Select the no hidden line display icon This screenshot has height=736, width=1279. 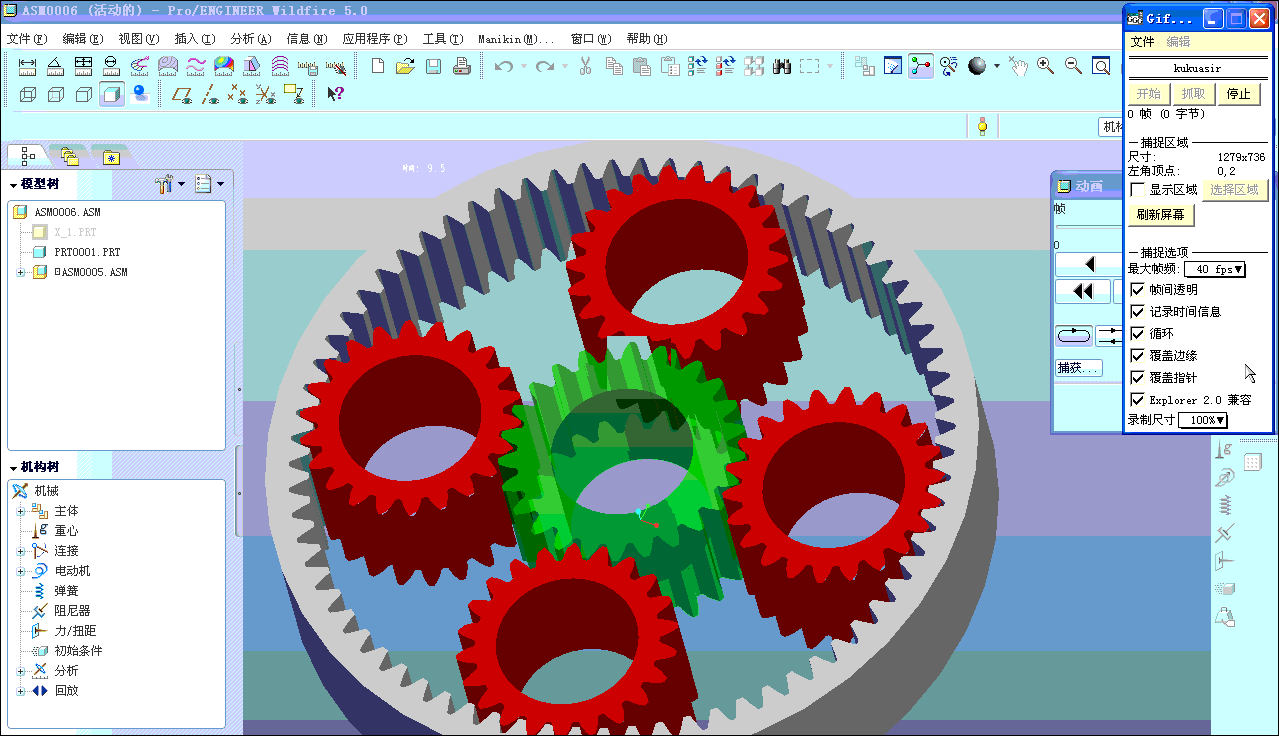point(84,94)
